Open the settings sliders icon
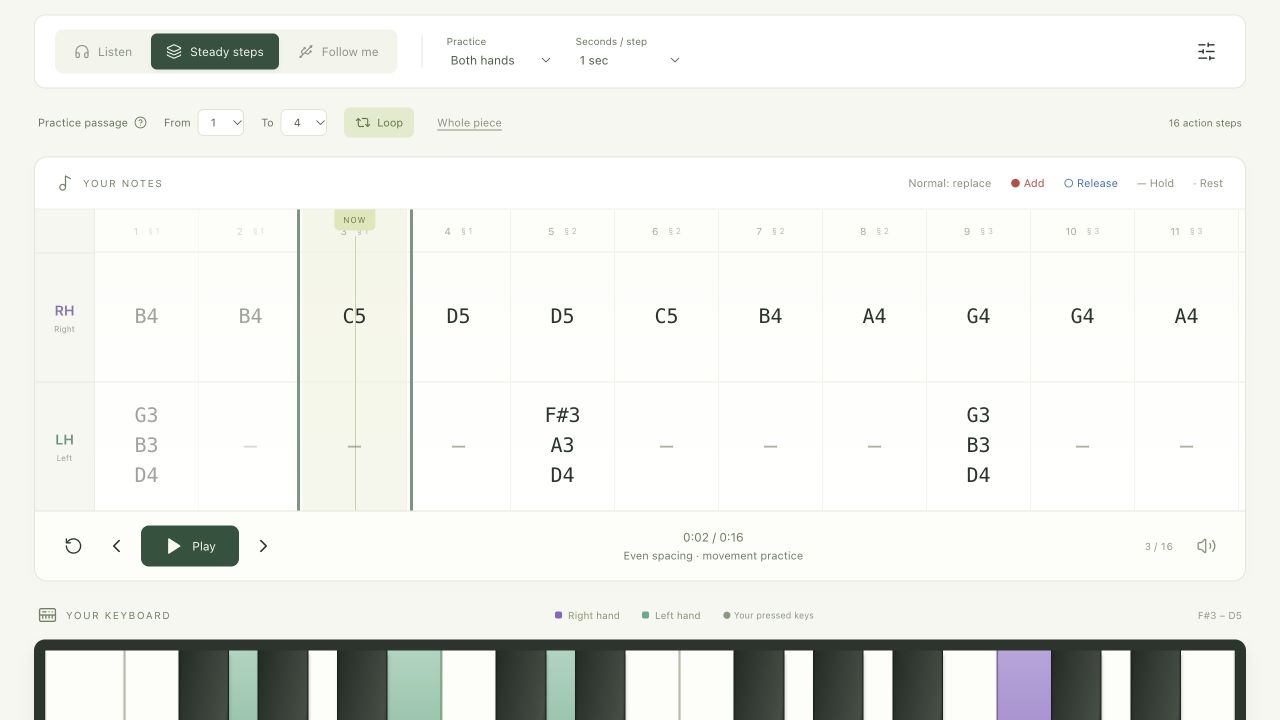 pos(1206,52)
